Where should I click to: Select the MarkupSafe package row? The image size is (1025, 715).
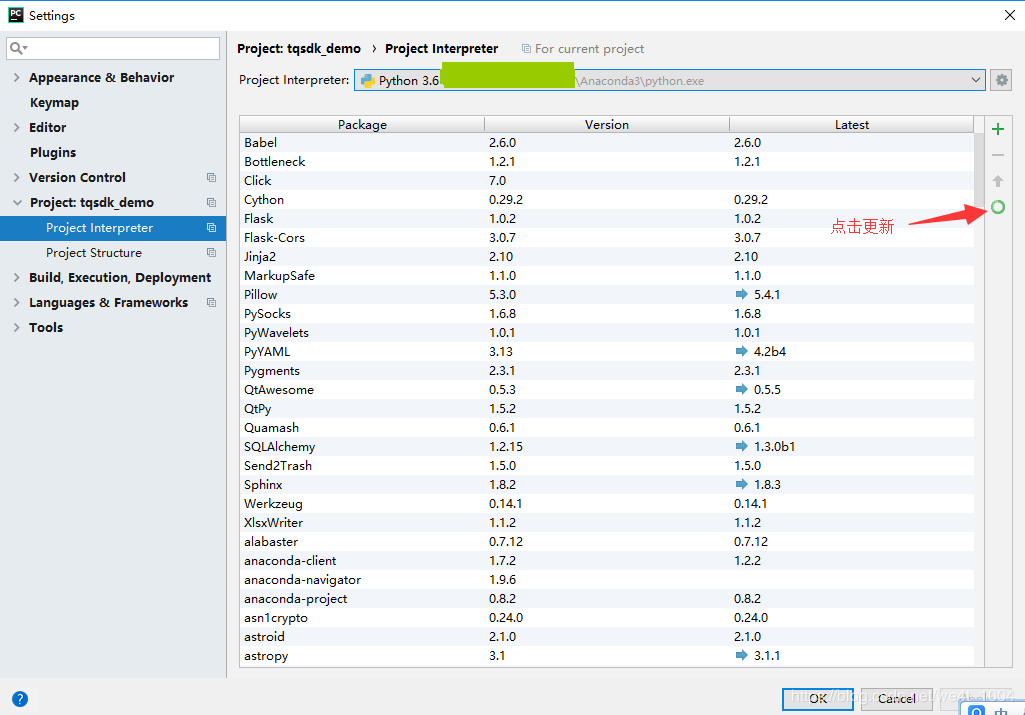tap(607, 275)
